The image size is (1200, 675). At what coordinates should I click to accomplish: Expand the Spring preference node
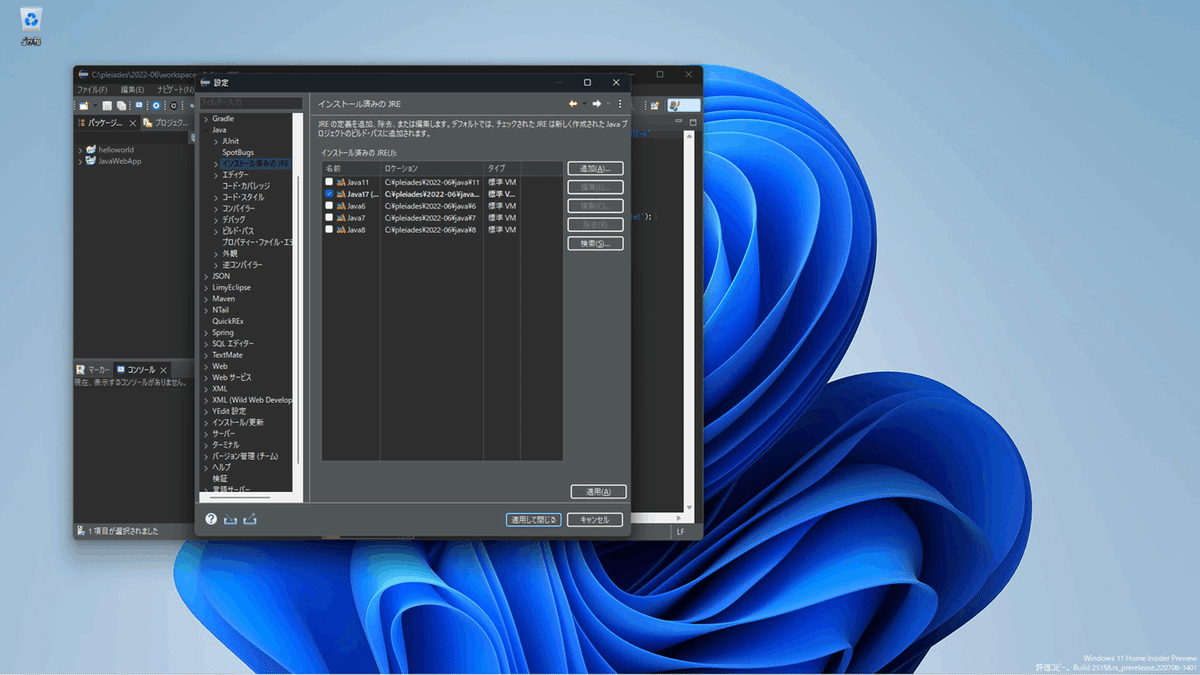click(x=206, y=332)
